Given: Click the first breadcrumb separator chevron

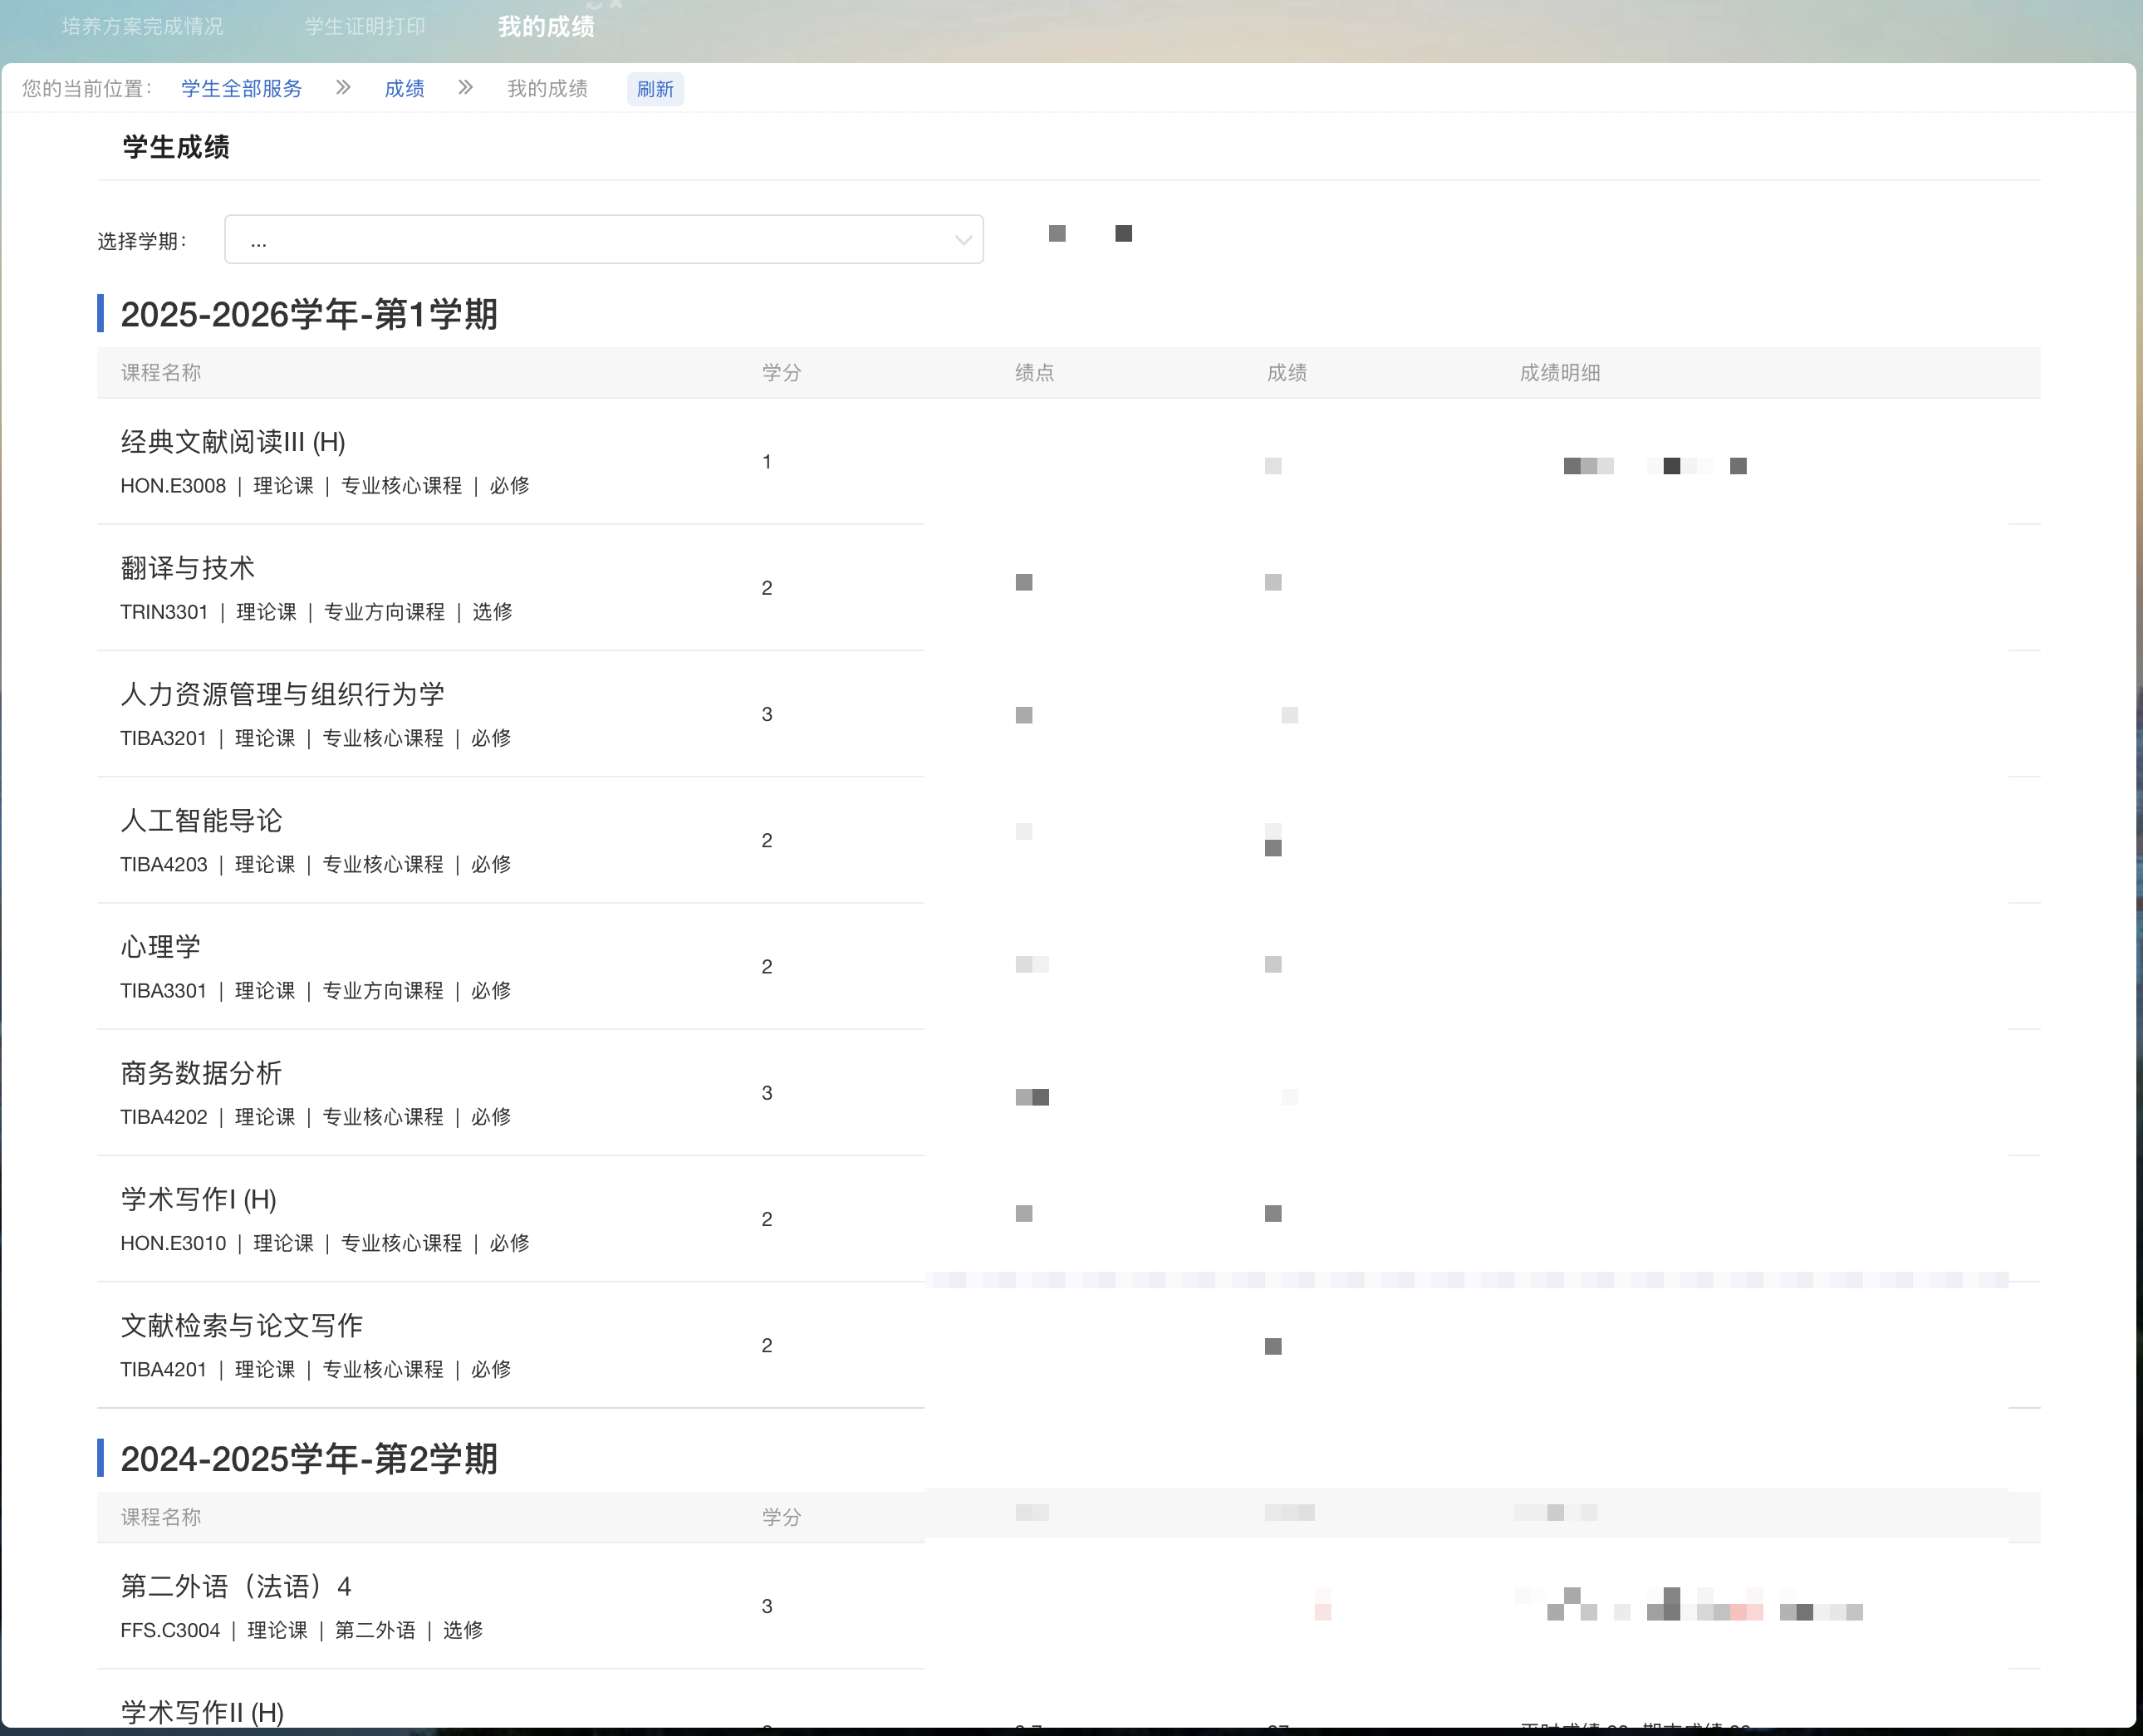Looking at the screenshot, I should click(342, 88).
